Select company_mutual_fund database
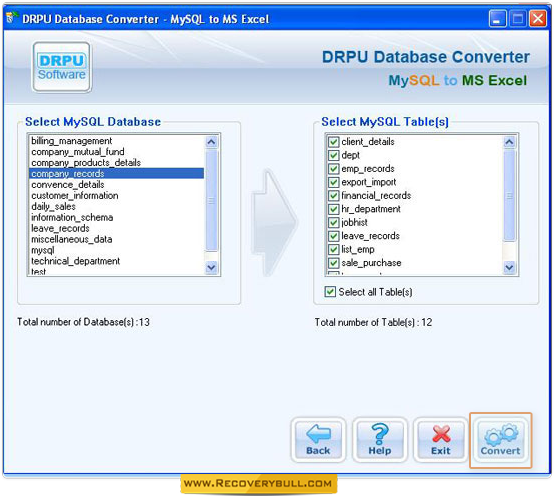Screen dimensions: 554x496 pyautogui.click(x=117, y=152)
